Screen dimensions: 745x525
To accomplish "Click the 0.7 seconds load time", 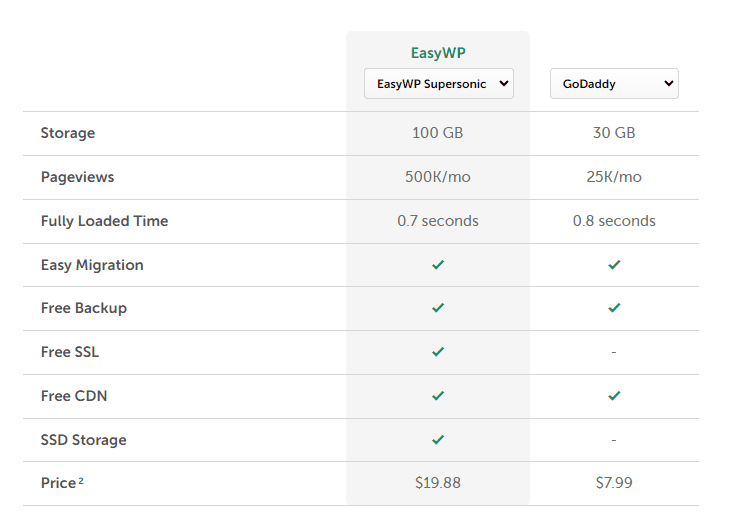I will coord(438,221).
